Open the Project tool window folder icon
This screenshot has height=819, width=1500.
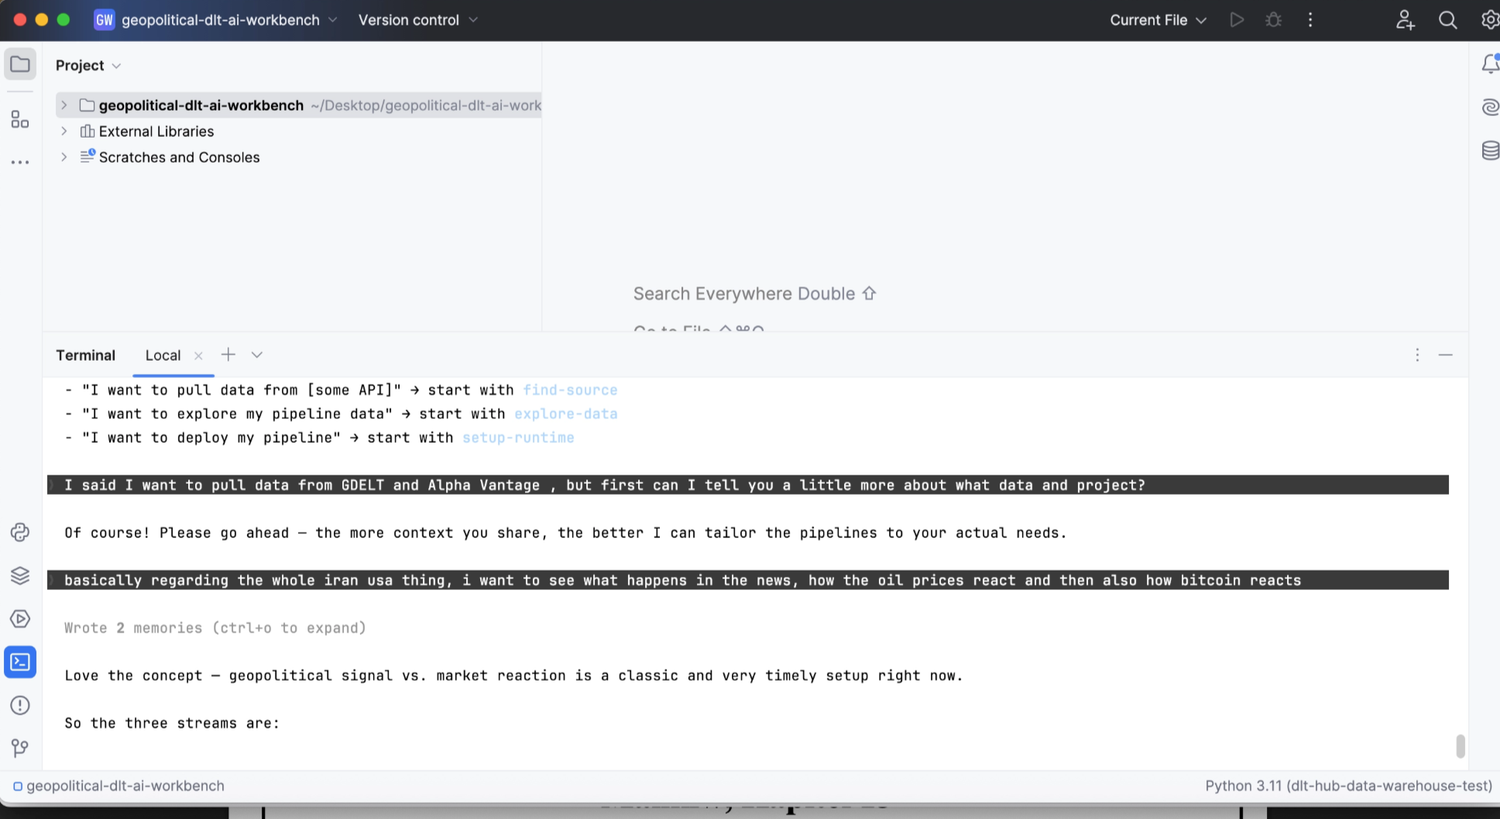(x=20, y=65)
